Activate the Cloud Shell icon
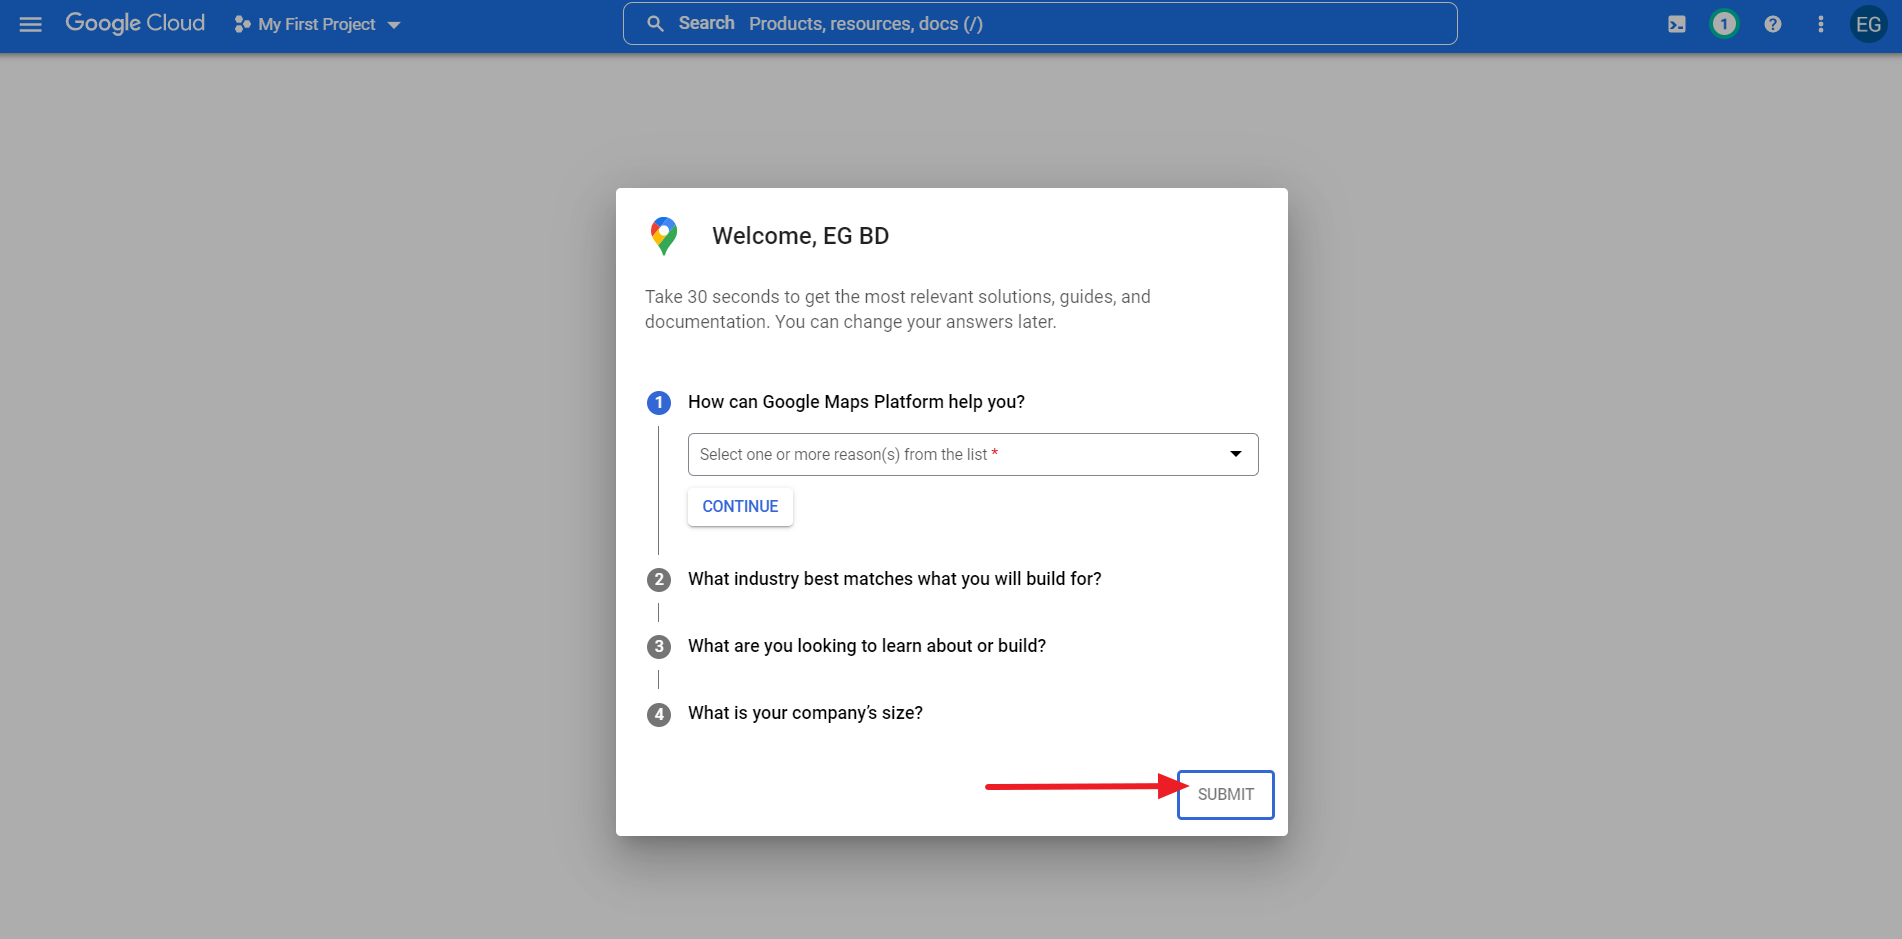 [x=1677, y=24]
